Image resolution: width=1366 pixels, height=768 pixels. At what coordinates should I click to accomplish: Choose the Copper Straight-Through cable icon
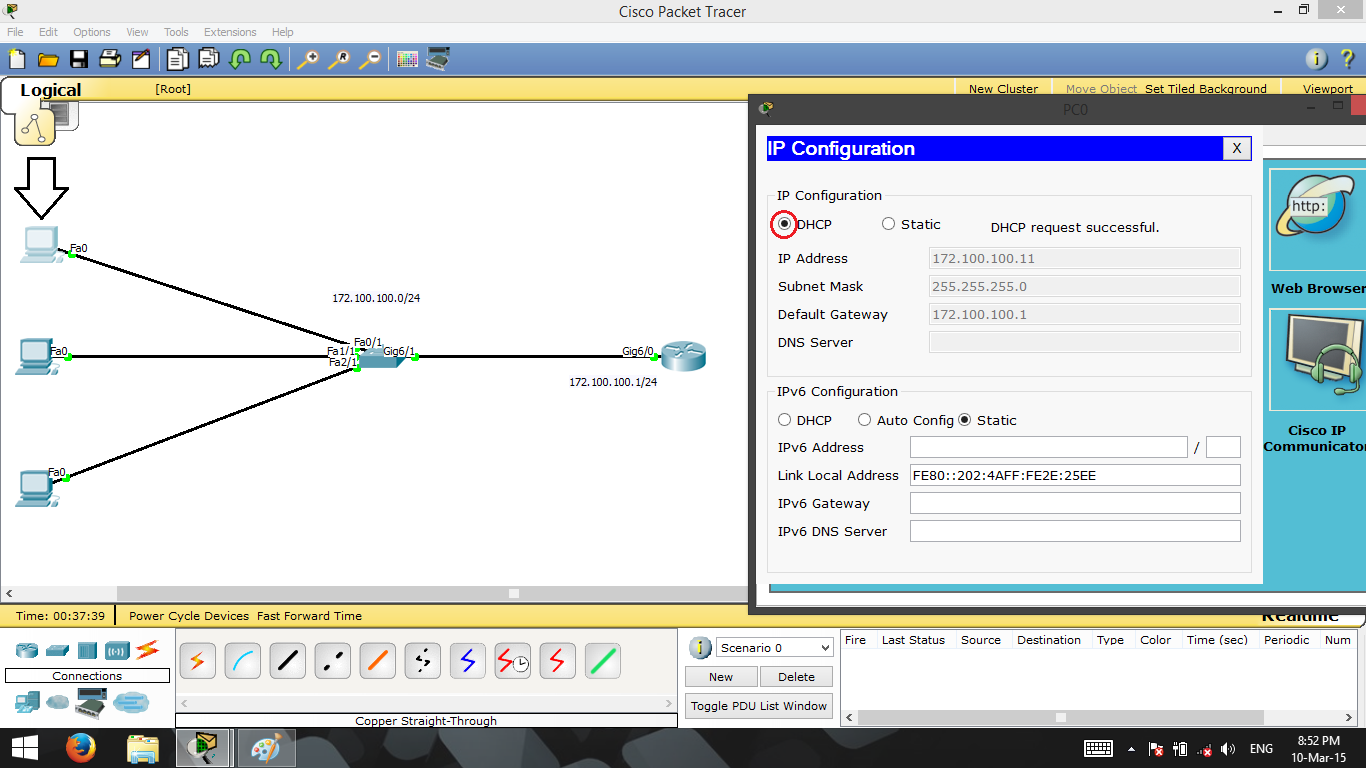tap(287, 660)
